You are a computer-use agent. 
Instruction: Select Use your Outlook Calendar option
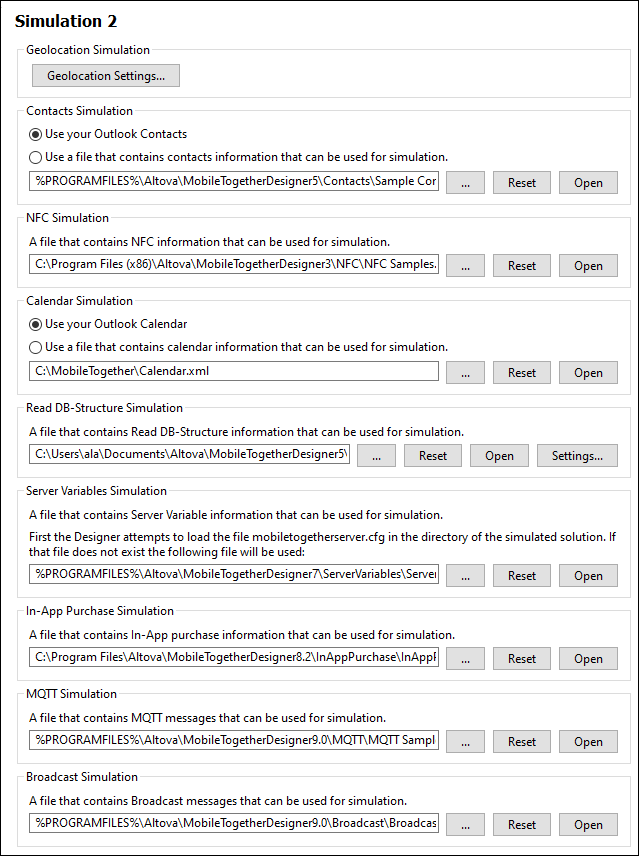coord(36,324)
